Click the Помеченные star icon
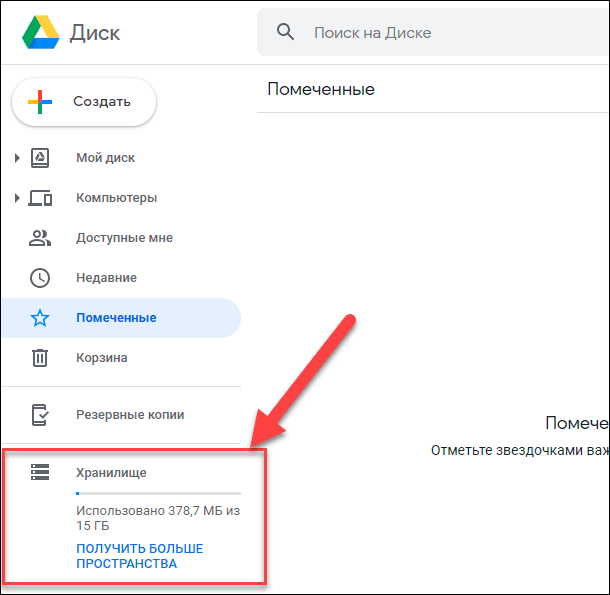Viewport: 610px width, 595px height. (x=40, y=318)
